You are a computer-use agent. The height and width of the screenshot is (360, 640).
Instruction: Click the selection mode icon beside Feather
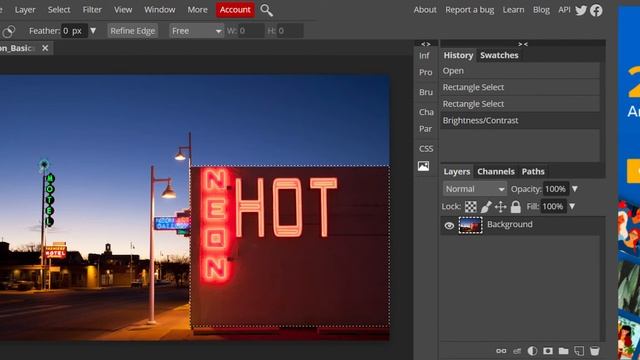tap(9, 31)
